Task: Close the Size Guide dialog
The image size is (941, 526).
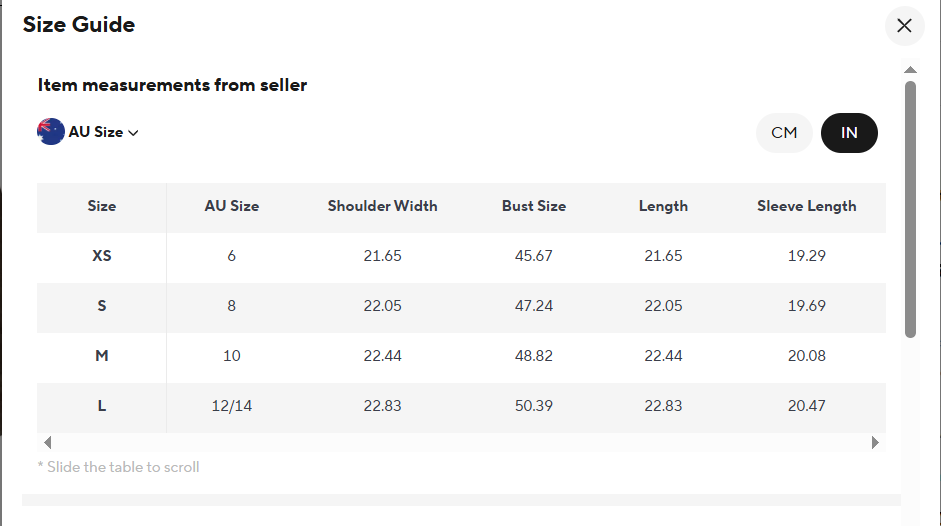Action: pyautogui.click(x=904, y=26)
